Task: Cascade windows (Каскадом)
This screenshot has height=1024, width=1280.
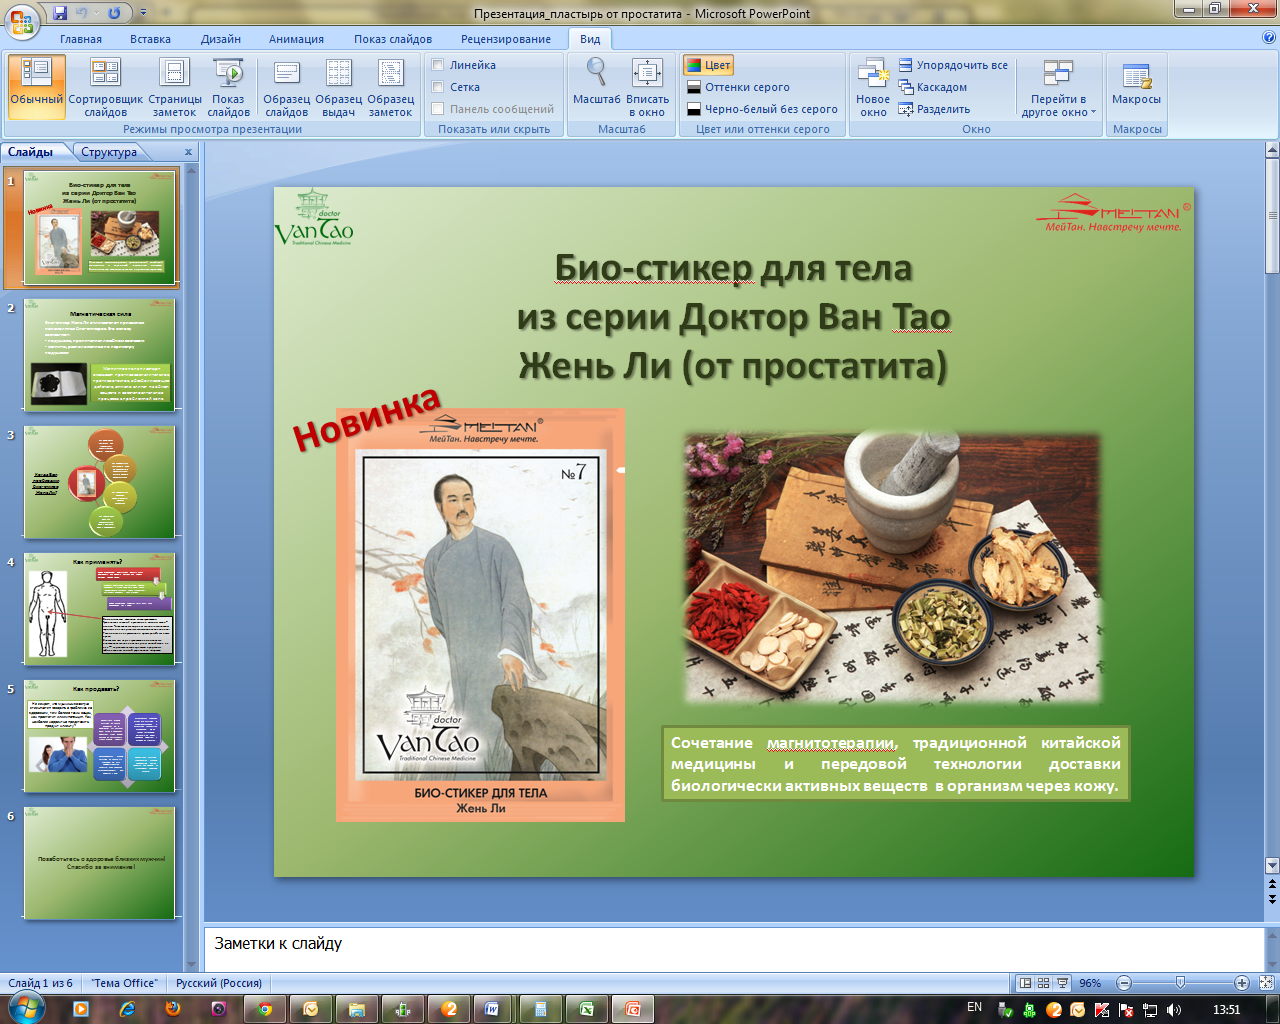Action: click(x=933, y=87)
